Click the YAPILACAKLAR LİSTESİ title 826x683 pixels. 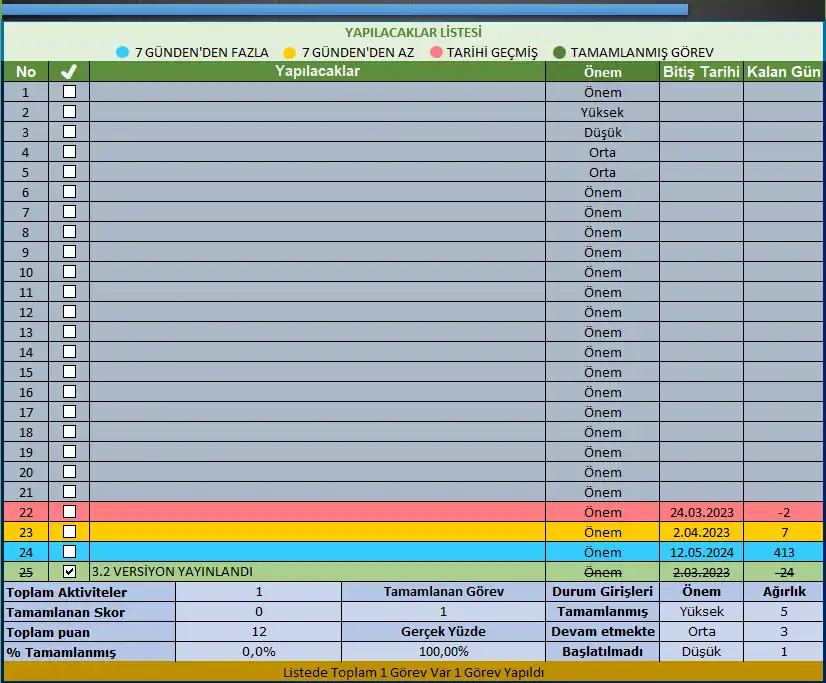[413, 32]
